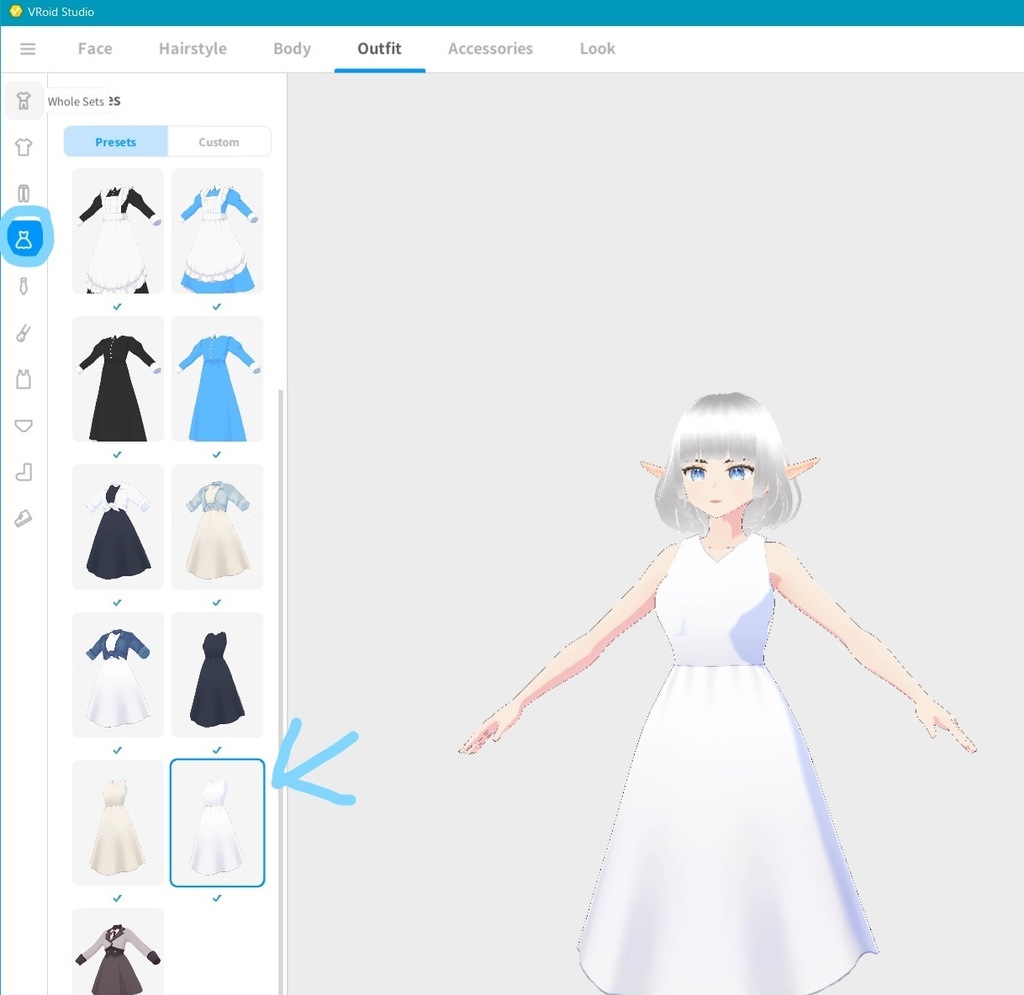The image size is (1024, 995).
Task: Click the checkmark under the plain blue dress
Action: pos(217,454)
